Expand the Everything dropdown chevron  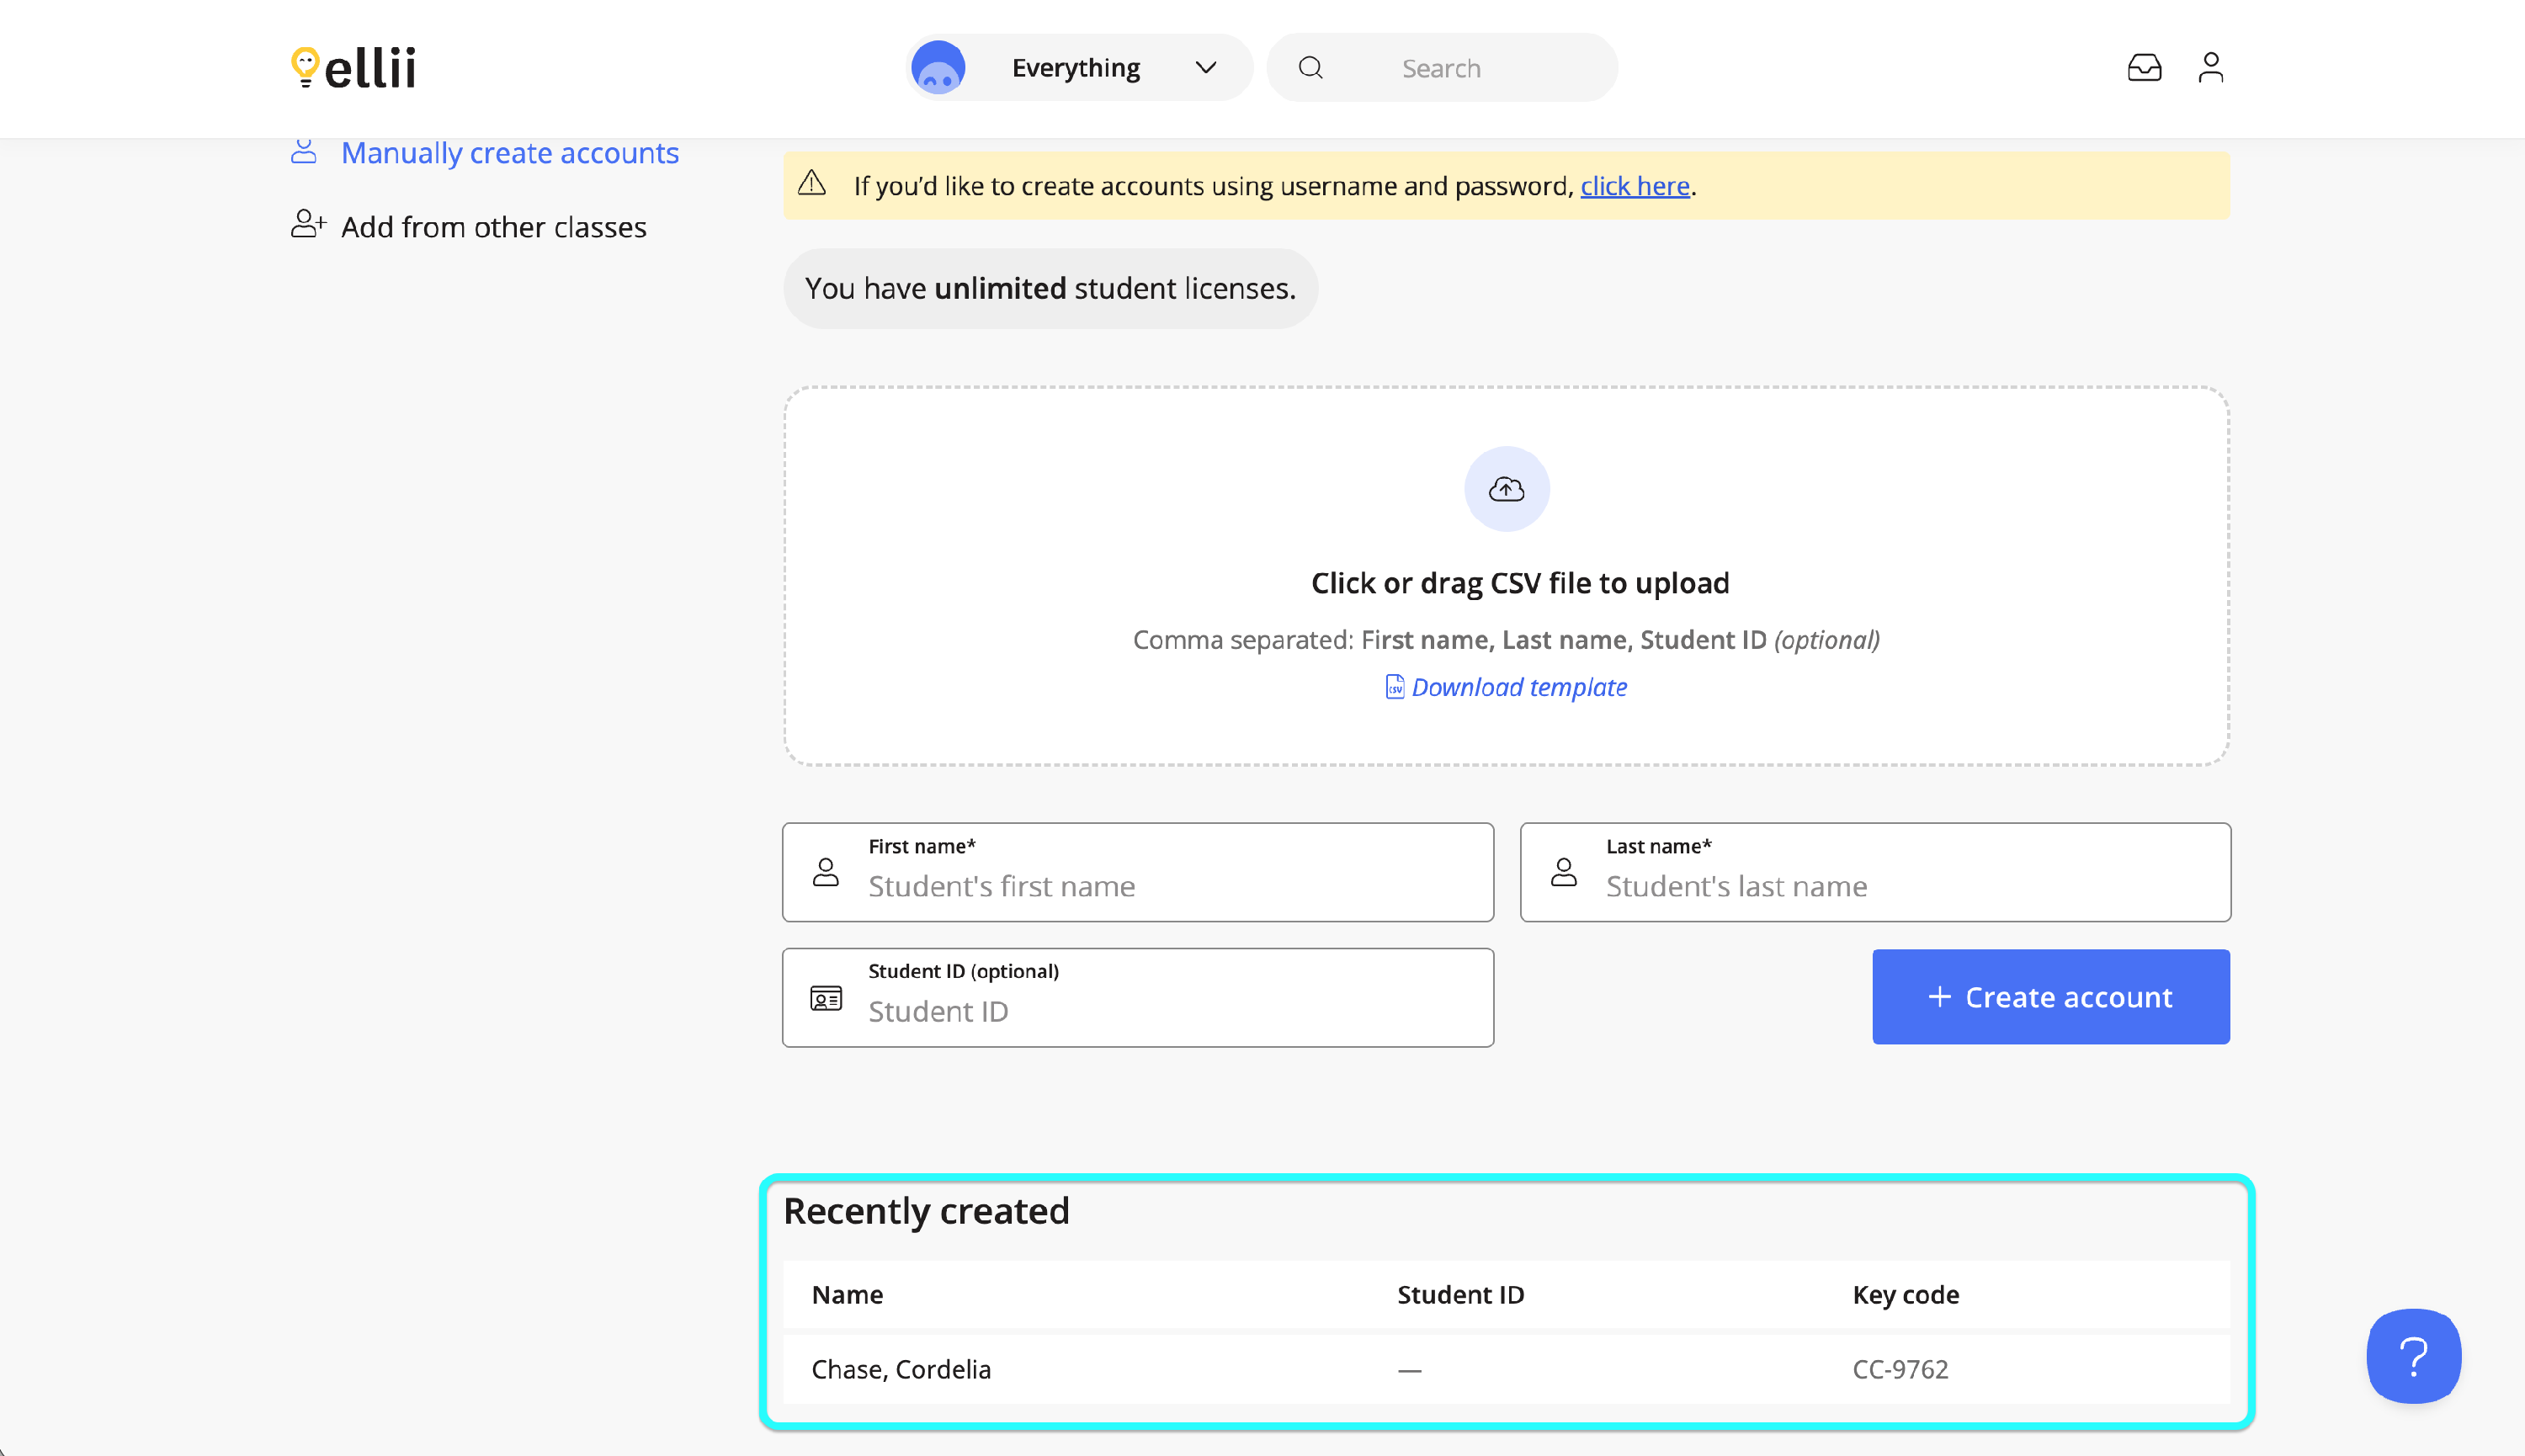click(1206, 68)
